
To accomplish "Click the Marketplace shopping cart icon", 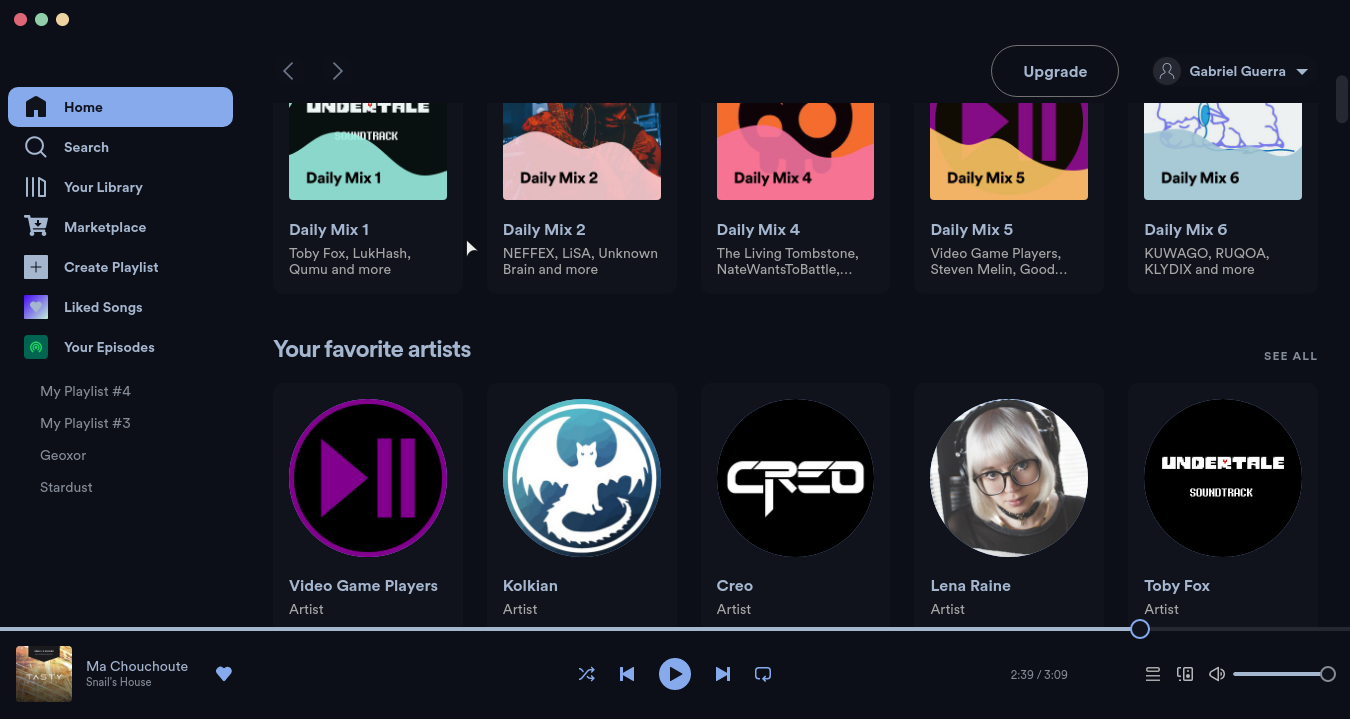I will (36, 227).
